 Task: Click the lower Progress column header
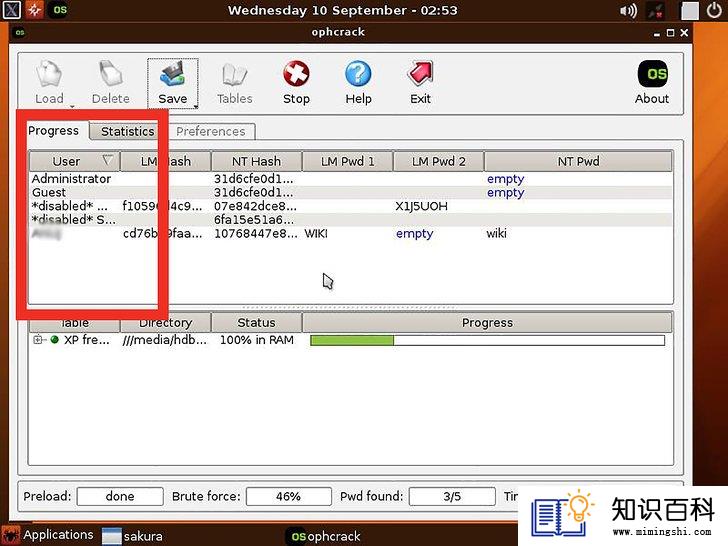coord(487,322)
